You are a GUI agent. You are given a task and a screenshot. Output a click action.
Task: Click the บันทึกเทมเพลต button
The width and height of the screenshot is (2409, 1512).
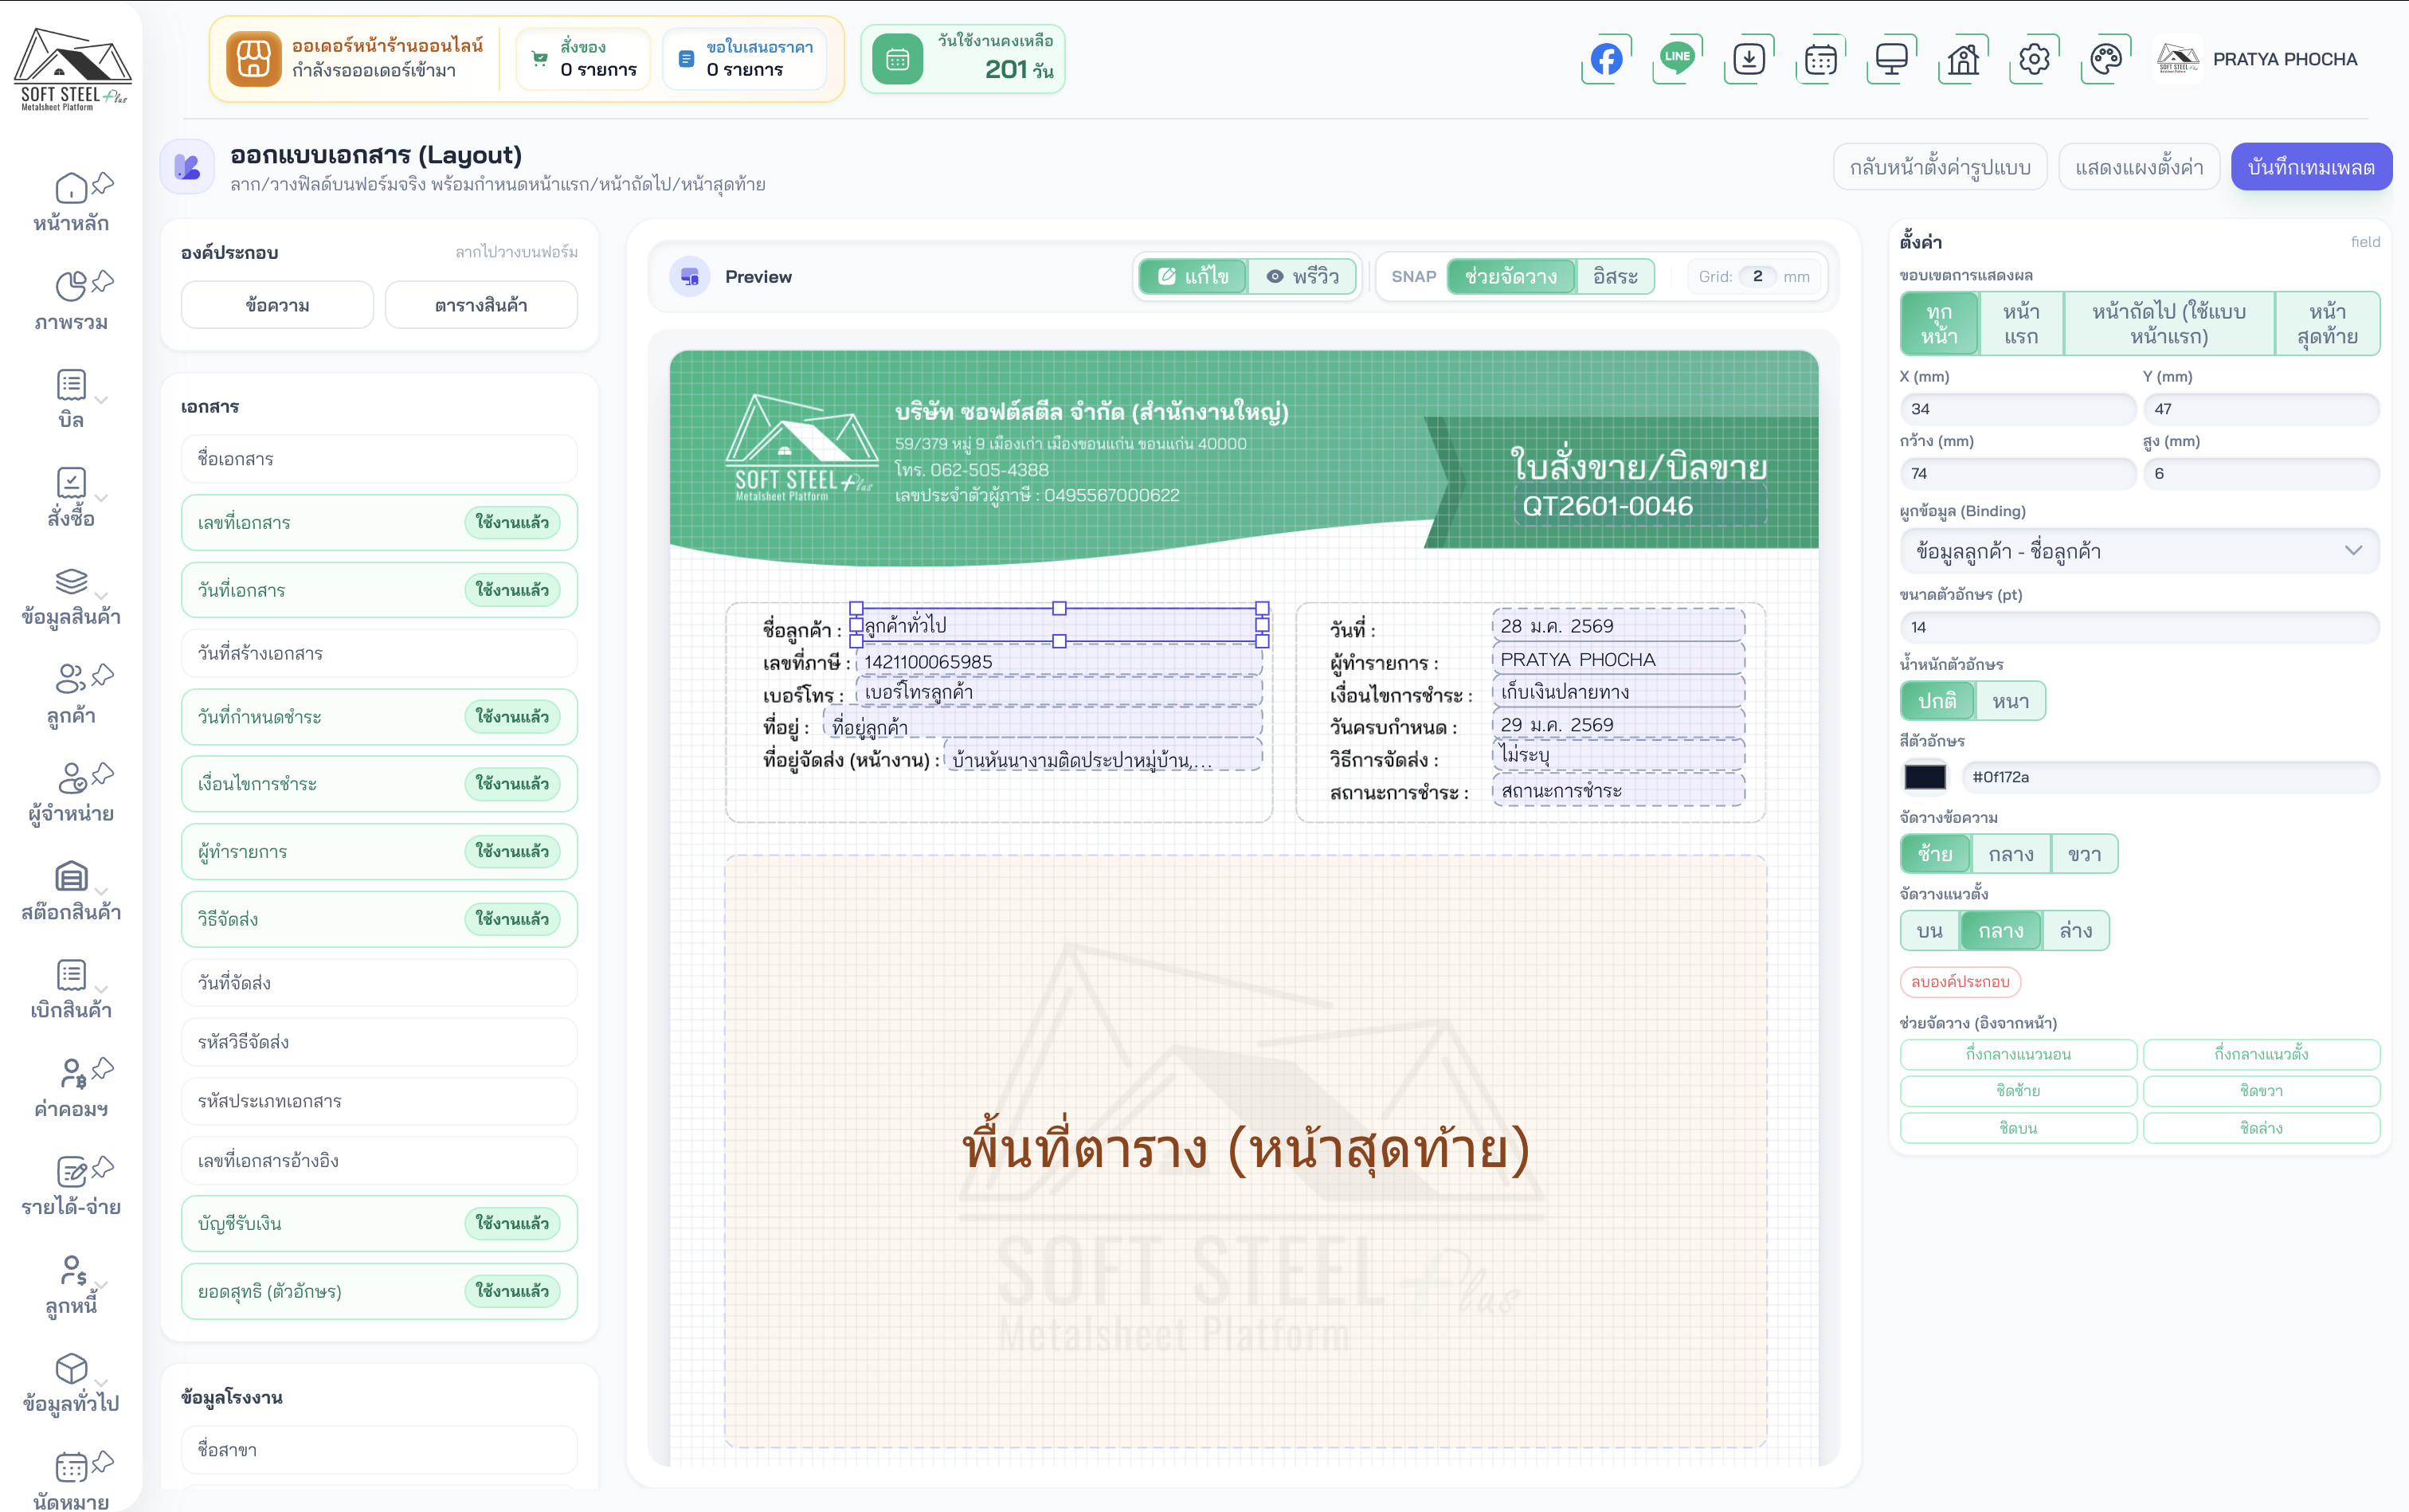(x=2310, y=167)
